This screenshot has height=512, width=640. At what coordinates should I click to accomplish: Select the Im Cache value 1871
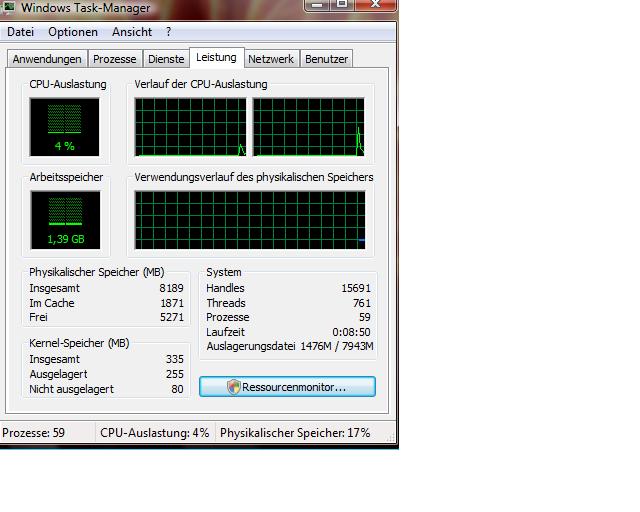coord(172,303)
